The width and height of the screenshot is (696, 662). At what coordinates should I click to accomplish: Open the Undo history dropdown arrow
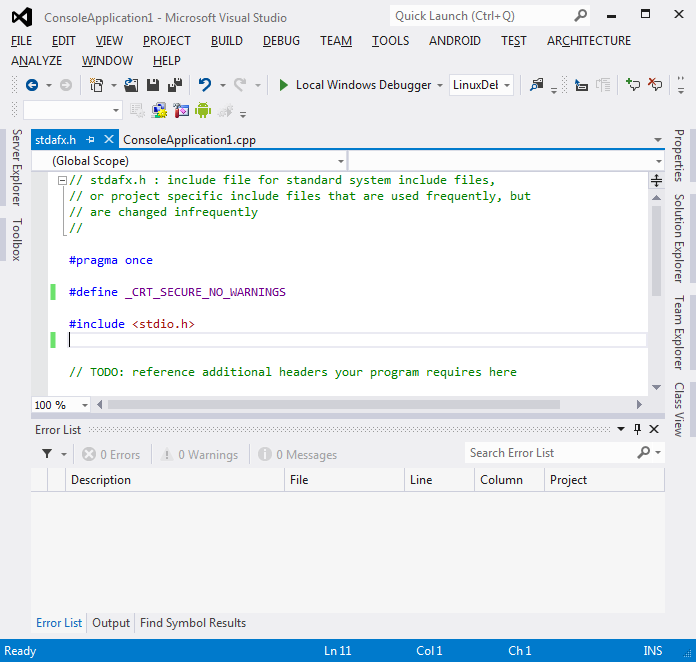223,85
